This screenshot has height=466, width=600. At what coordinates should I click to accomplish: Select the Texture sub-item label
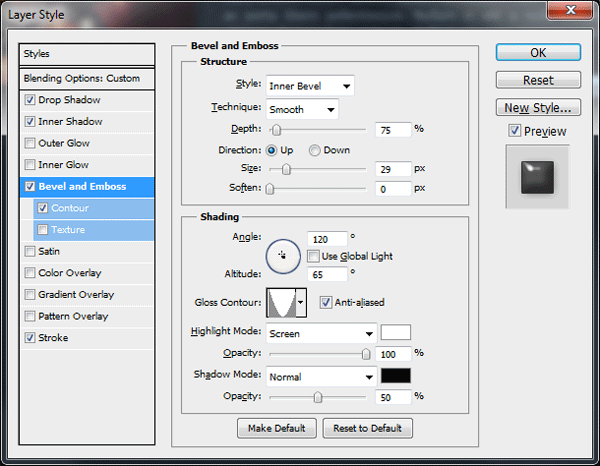[68, 230]
